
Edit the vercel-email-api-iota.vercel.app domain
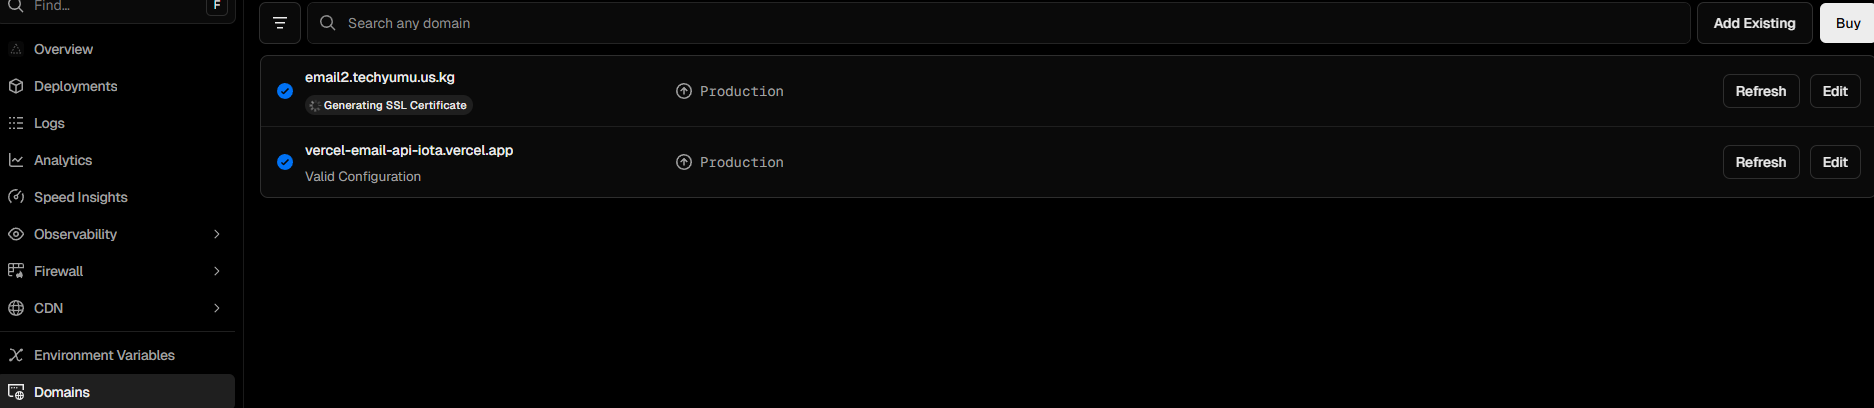click(1835, 162)
